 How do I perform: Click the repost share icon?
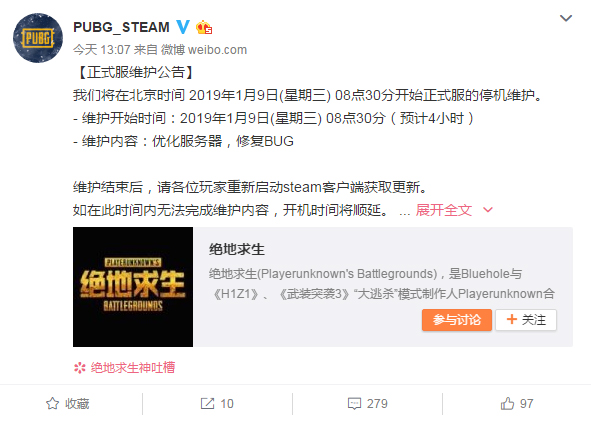pyautogui.click(x=207, y=404)
